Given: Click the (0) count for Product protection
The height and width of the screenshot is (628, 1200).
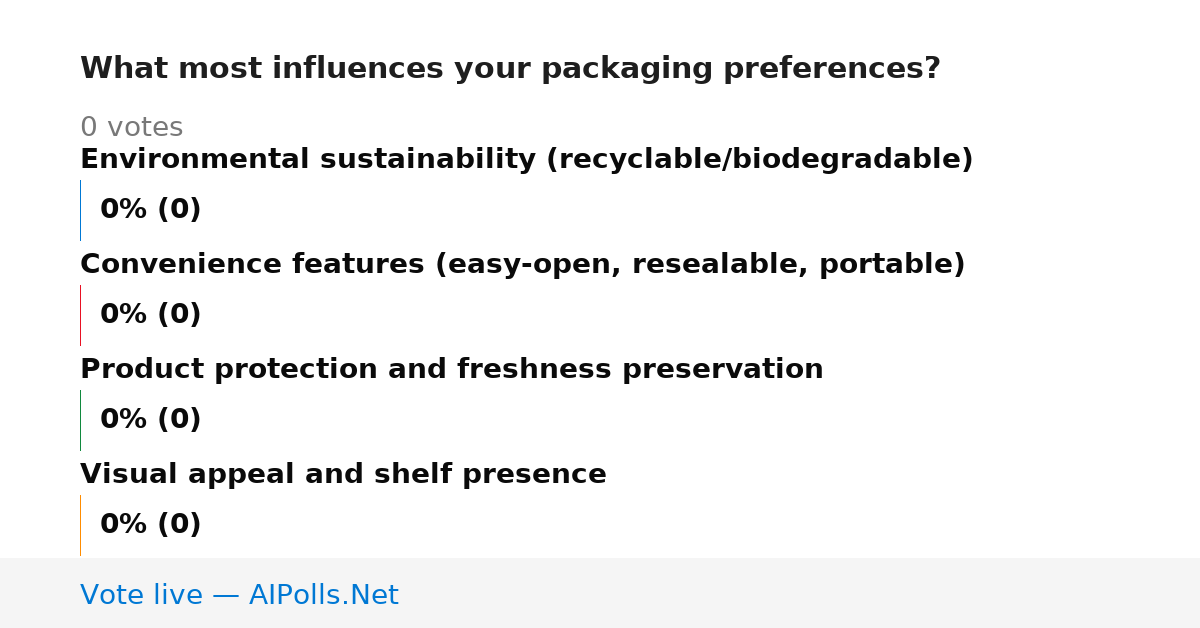Looking at the screenshot, I should tap(179, 420).
